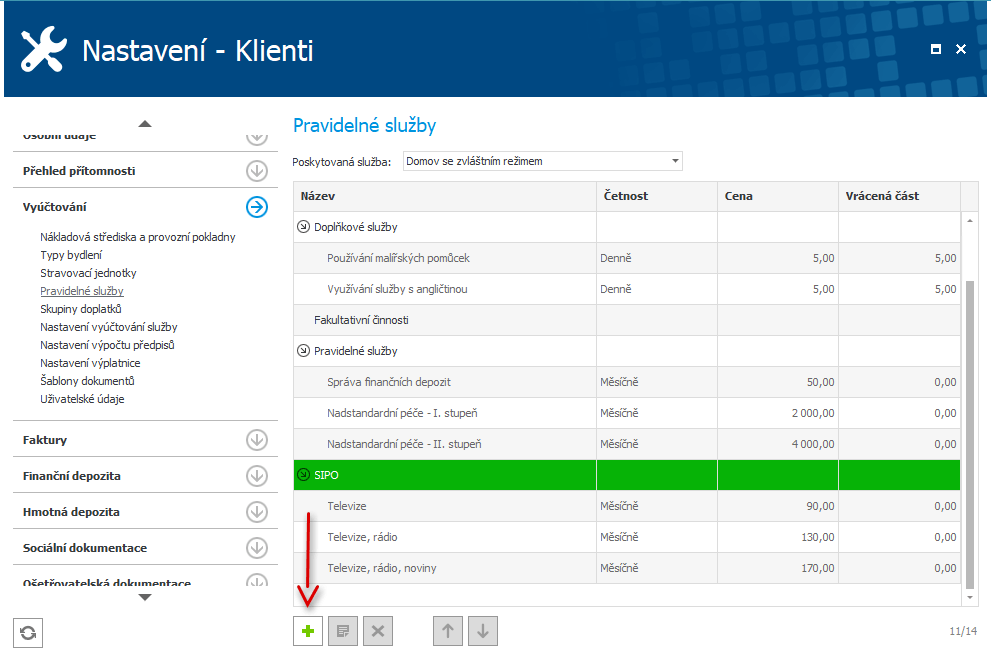Sort by the Název column header

point(445,196)
